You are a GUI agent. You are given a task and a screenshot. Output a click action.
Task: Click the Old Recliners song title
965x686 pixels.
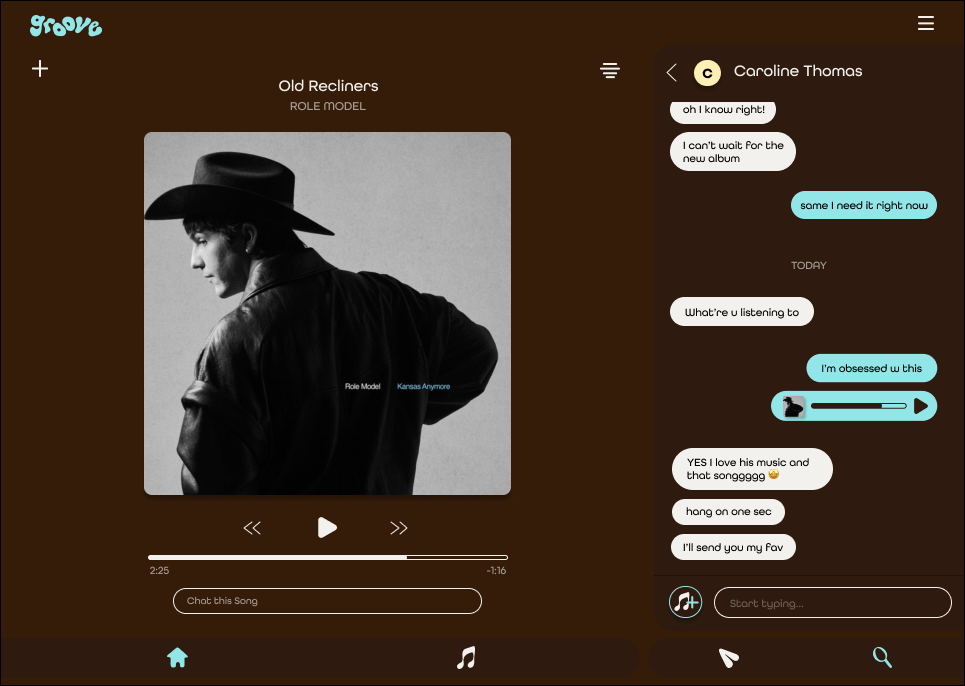[328, 86]
